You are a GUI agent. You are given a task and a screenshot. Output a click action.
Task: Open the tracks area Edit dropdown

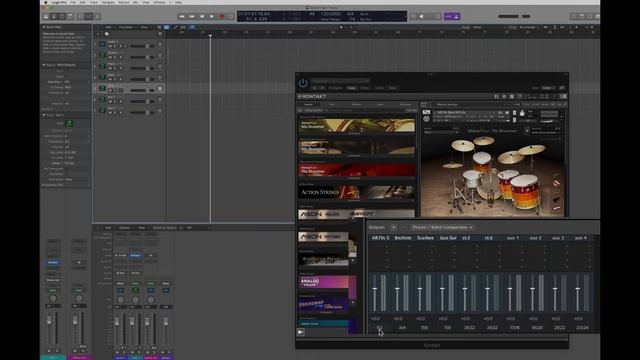(109, 27)
